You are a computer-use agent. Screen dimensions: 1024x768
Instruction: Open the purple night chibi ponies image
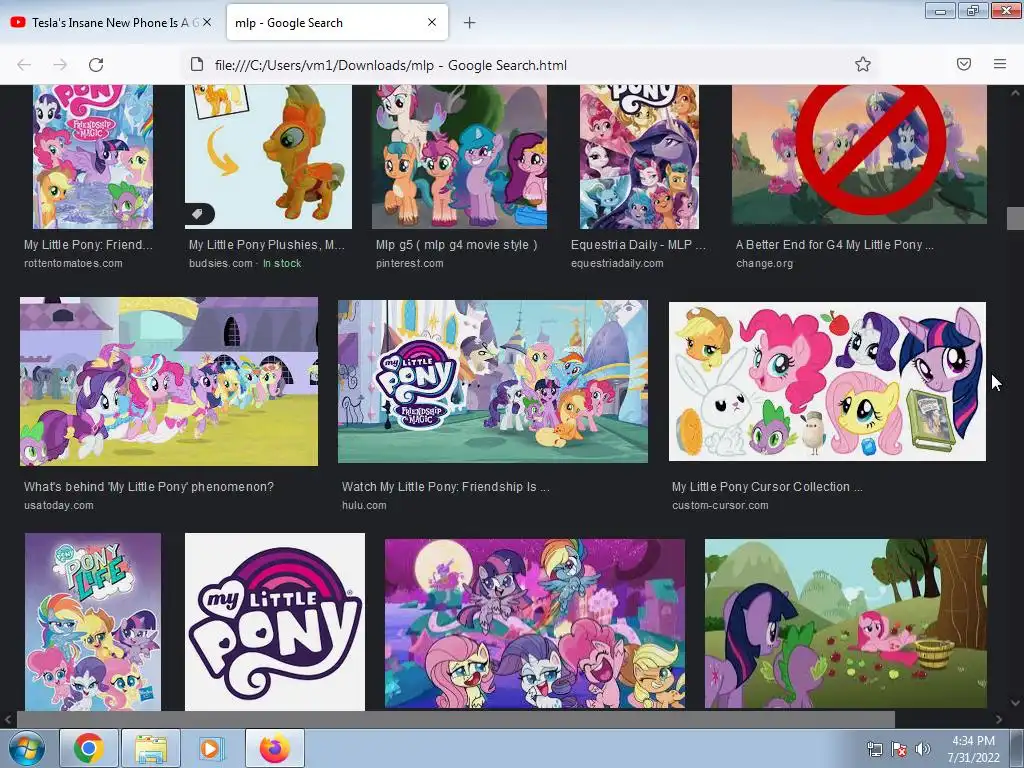coord(535,624)
